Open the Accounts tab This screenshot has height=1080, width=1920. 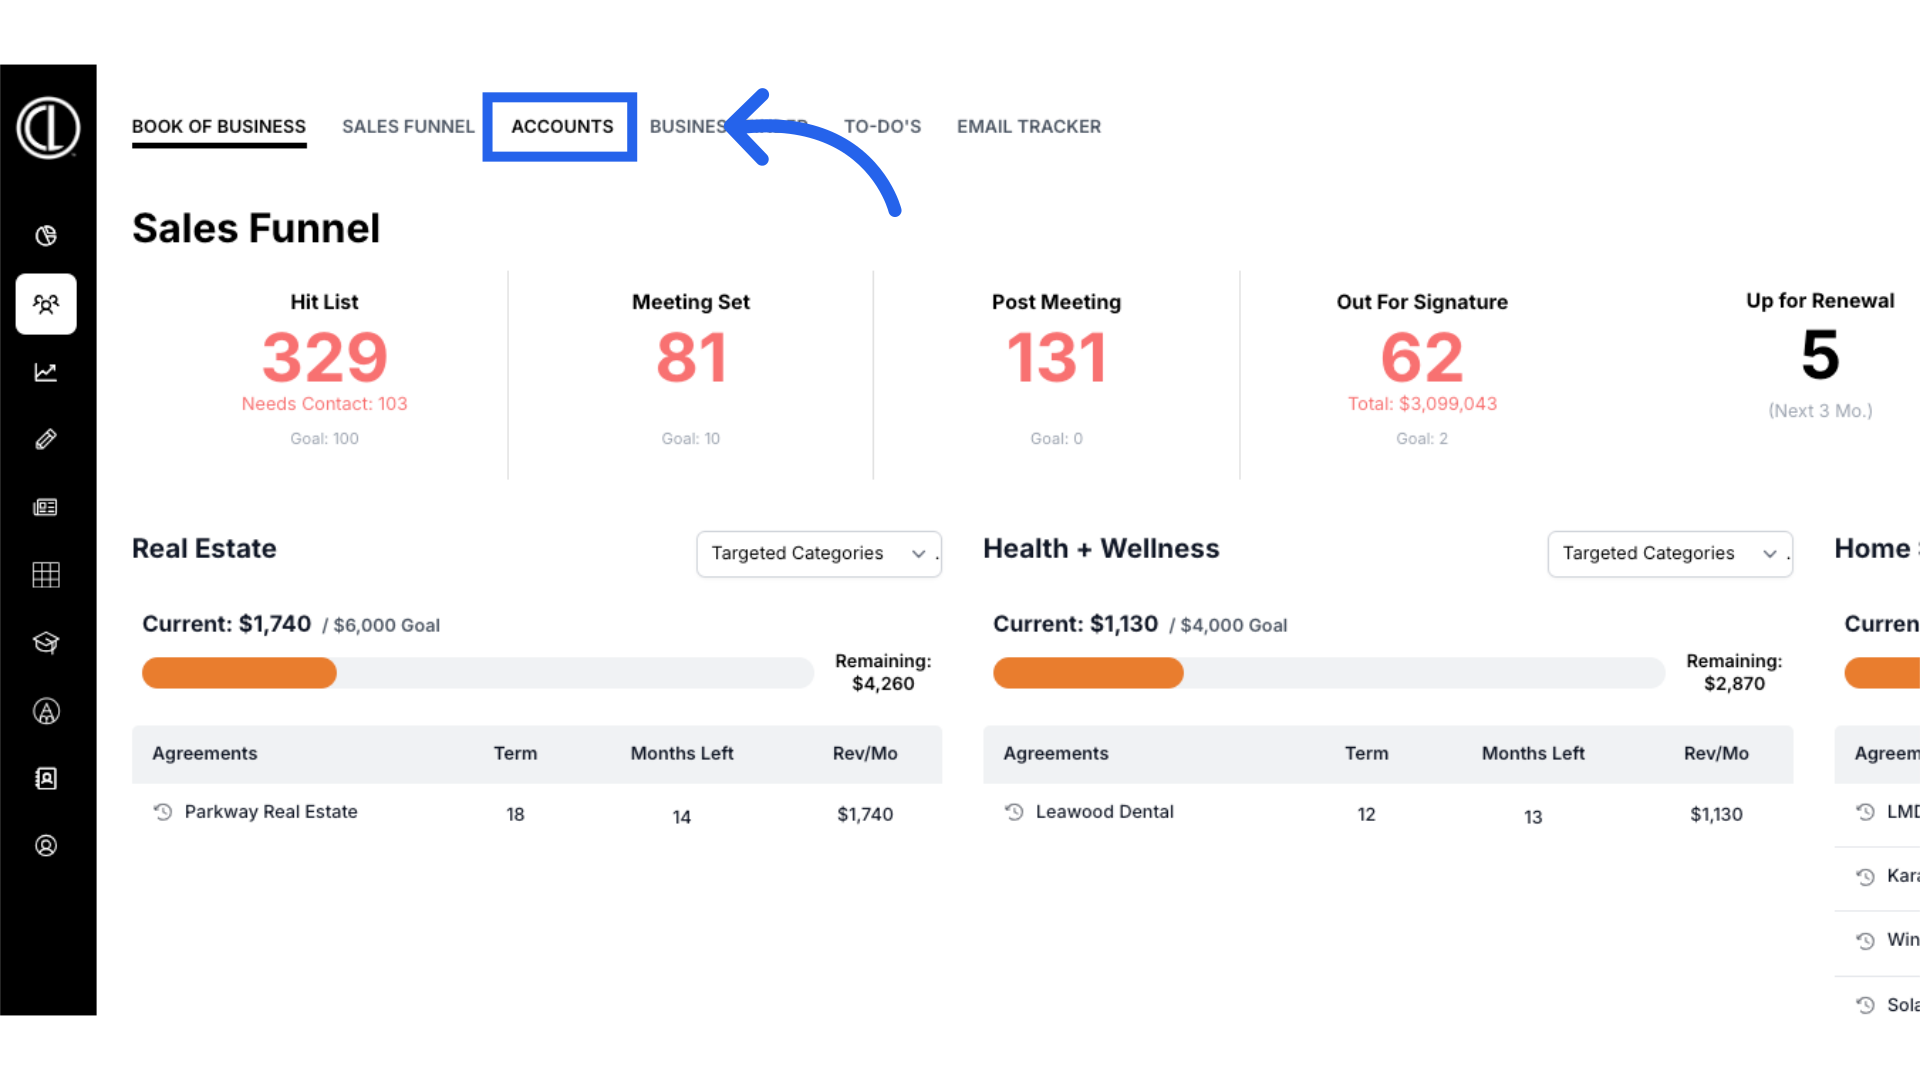(x=562, y=127)
